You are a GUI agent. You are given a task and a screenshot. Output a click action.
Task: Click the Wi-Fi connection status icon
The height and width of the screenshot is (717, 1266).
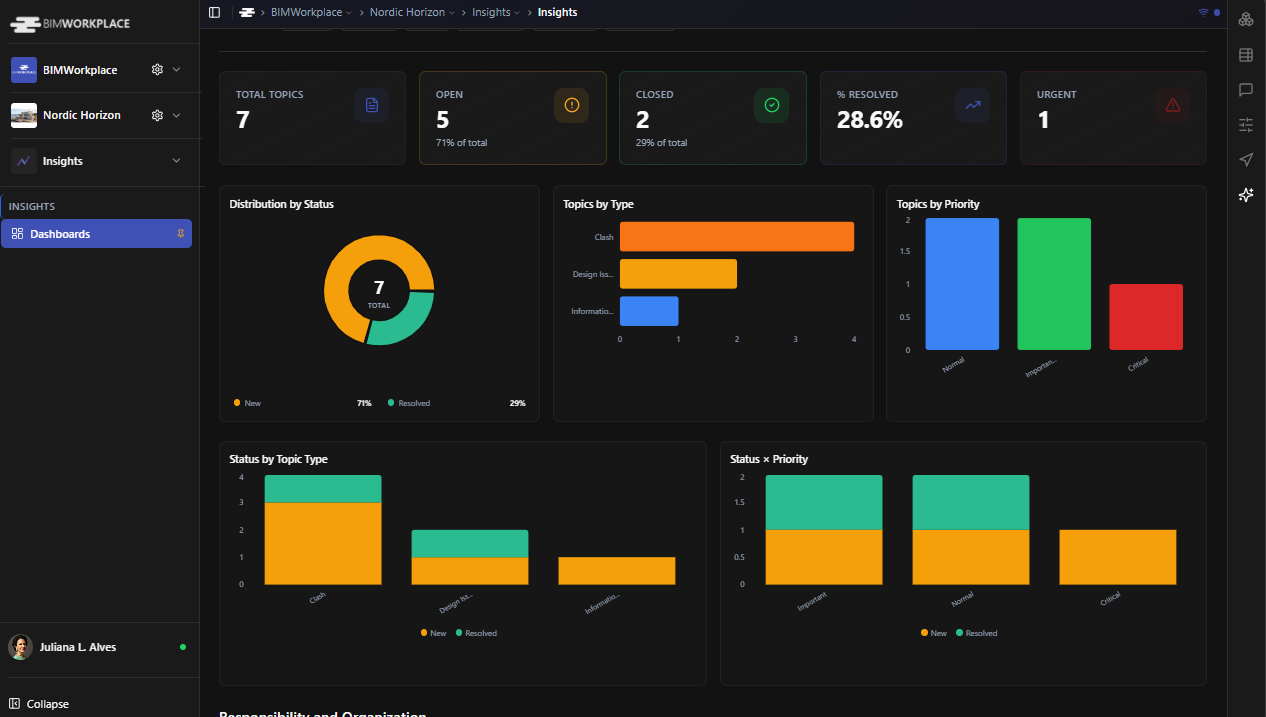coord(1203,12)
